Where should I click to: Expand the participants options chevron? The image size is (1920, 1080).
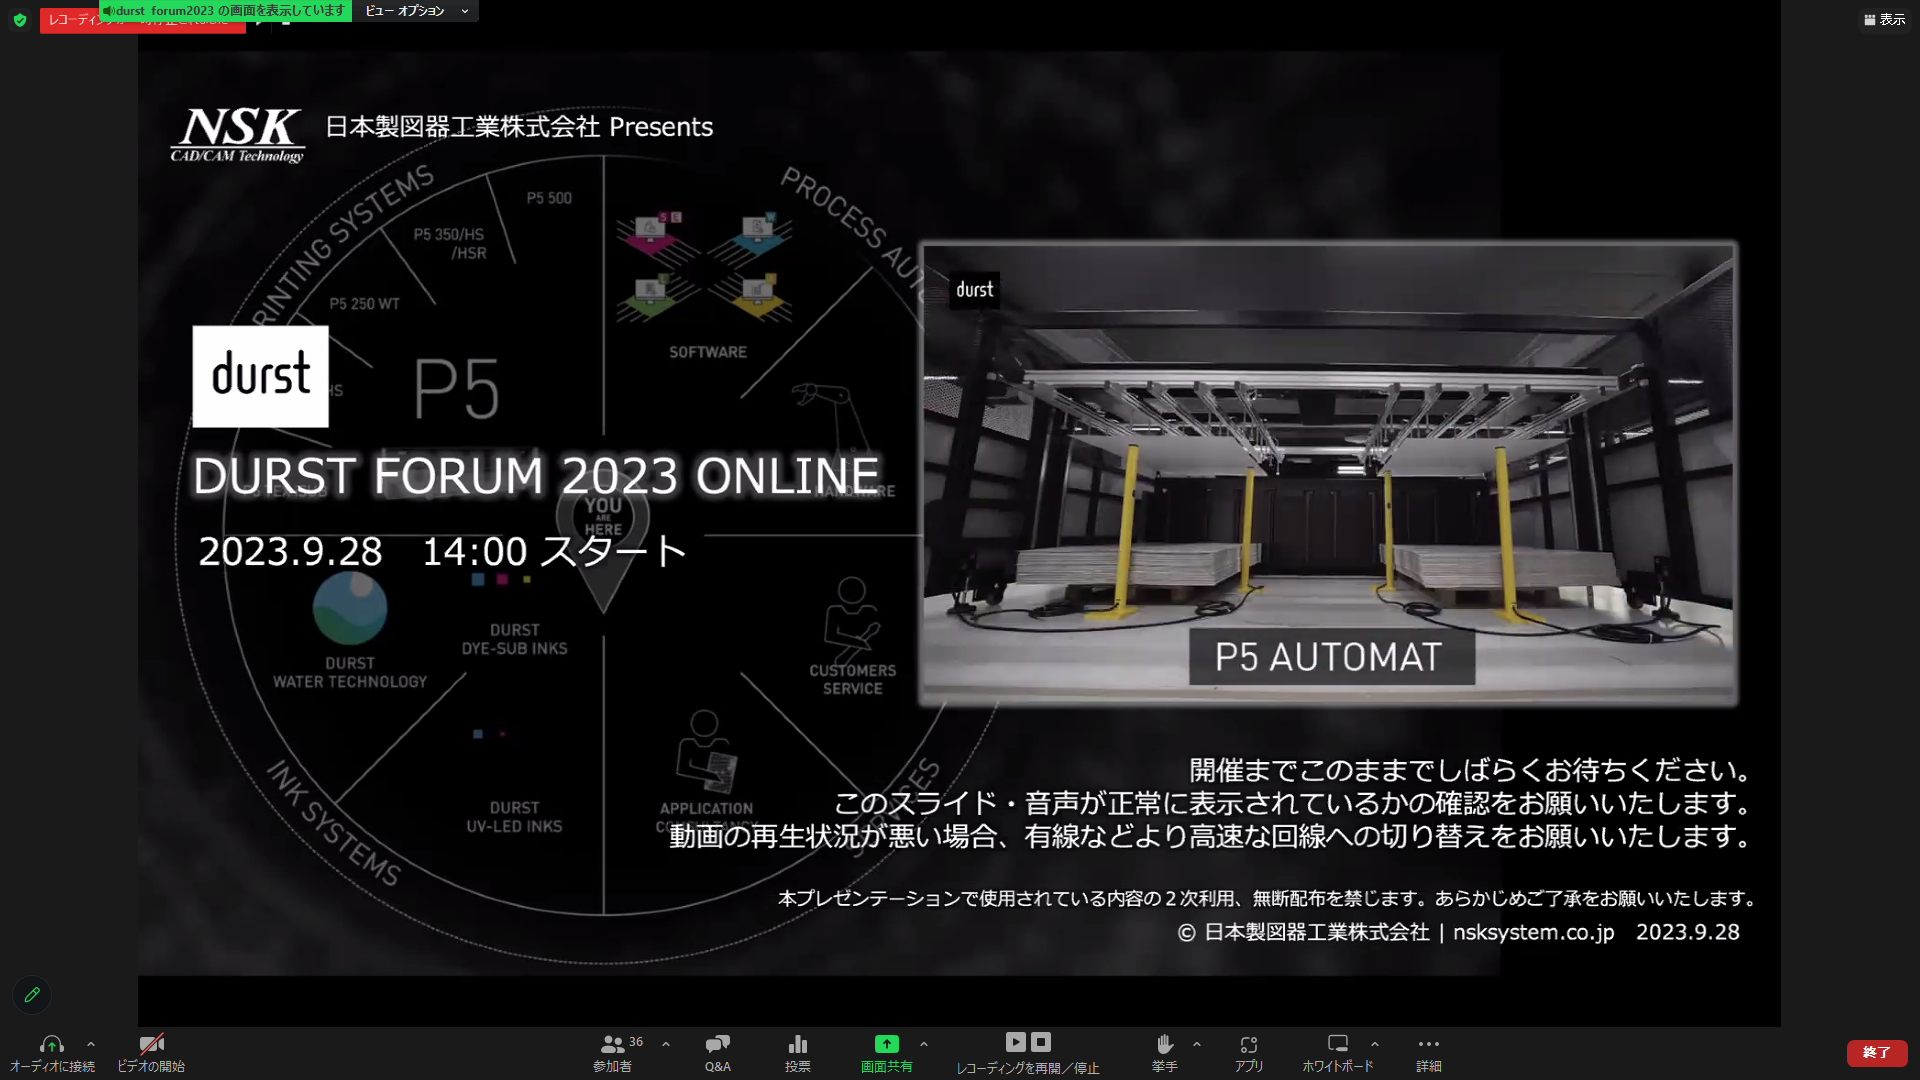coord(666,1044)
